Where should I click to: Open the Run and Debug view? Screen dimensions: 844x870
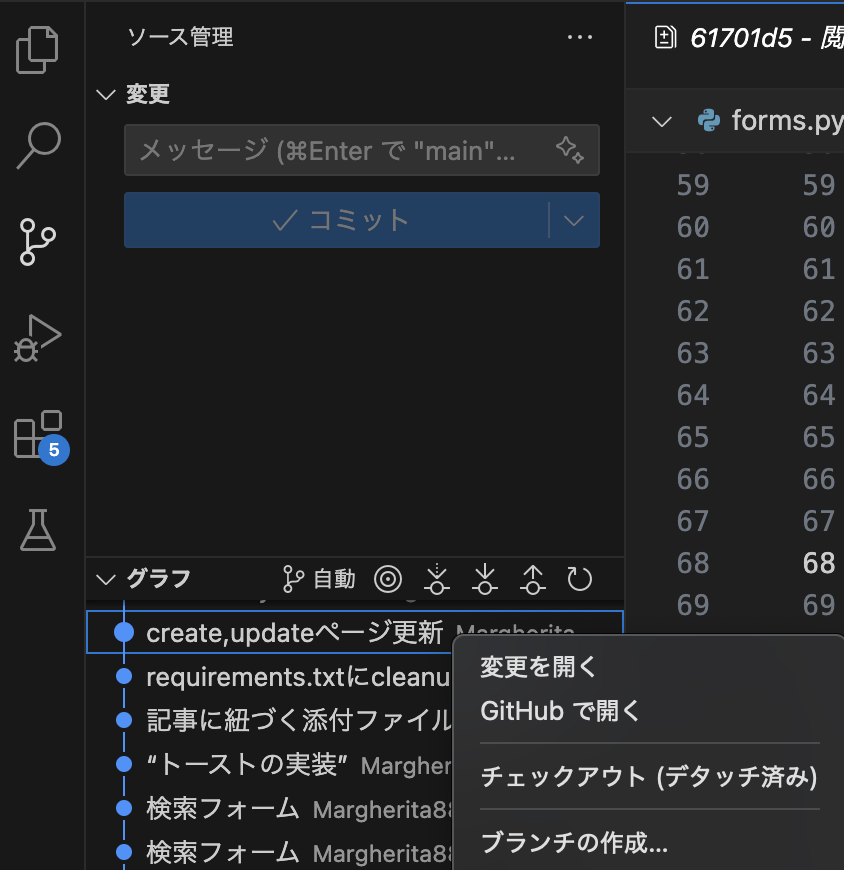37,337
